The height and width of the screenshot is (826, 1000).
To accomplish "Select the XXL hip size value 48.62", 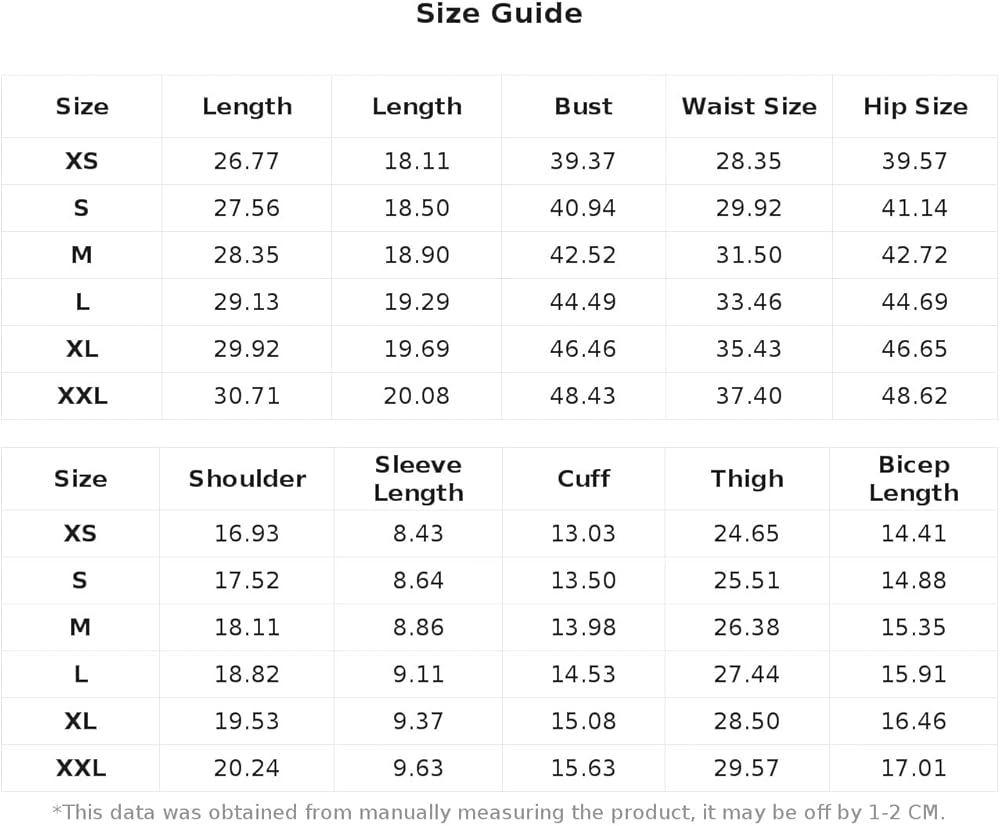I will [915, 396].
